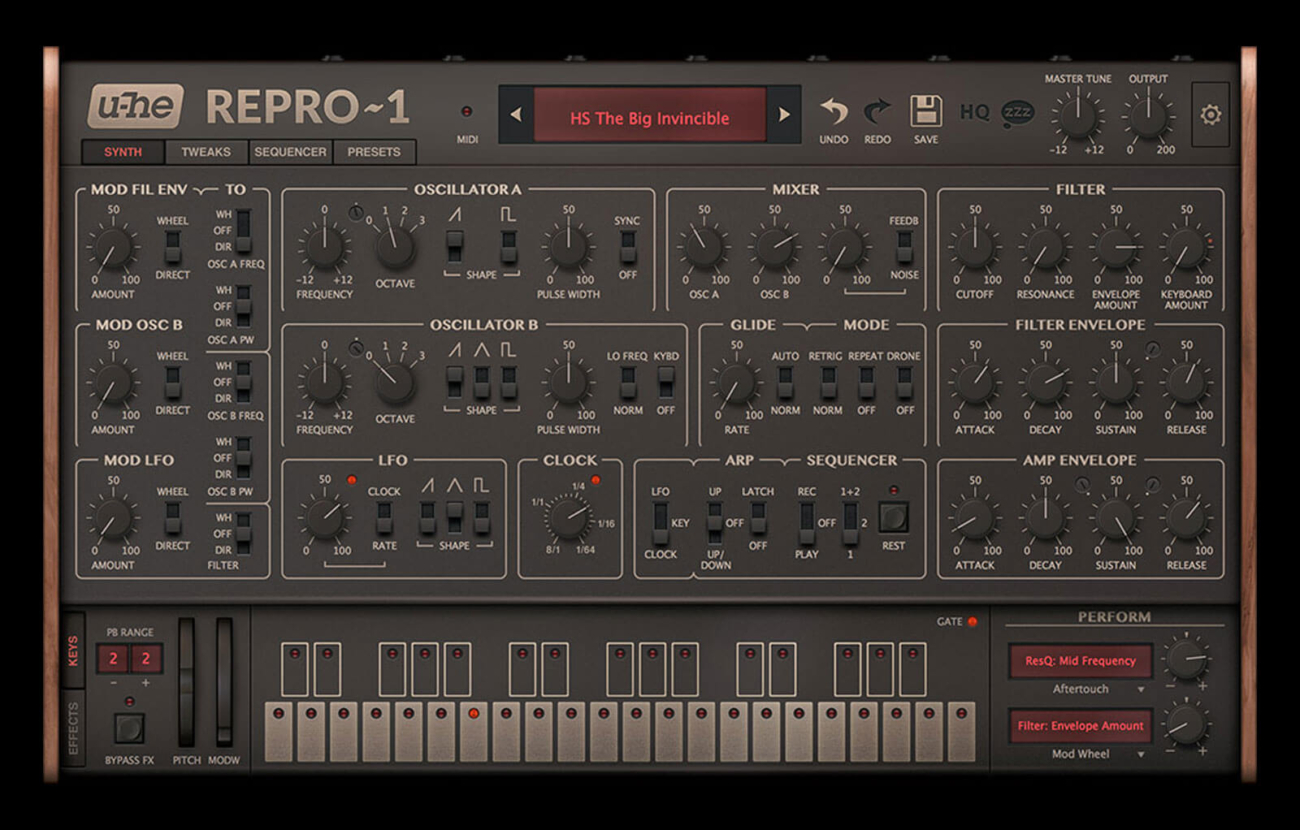The image size is (1300, 830).
Task: Click the zzz sleep mode icon
Action: pyautogui.click(x=1018, y=112)
